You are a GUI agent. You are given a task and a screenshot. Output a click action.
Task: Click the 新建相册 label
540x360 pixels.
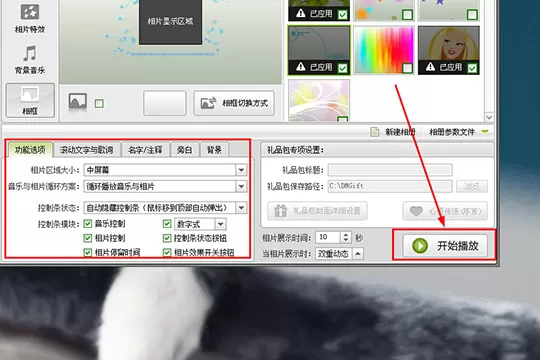coord(400,132)
